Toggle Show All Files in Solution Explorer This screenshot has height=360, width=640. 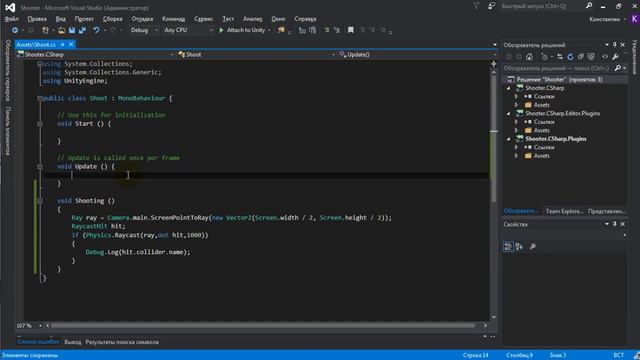point(591,57)
